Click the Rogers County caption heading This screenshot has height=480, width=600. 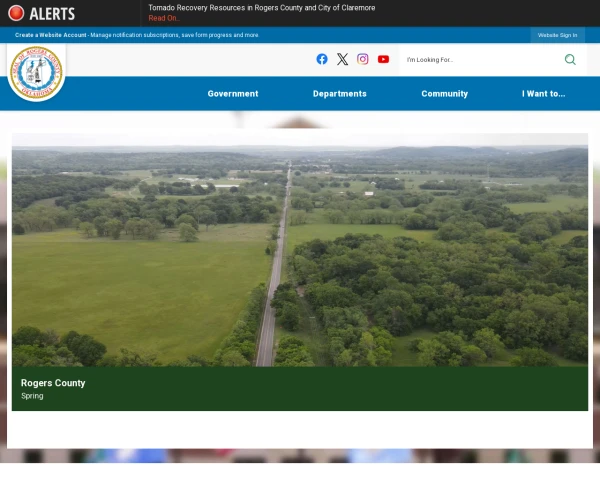pyautogui.click(x=53, y=383)
